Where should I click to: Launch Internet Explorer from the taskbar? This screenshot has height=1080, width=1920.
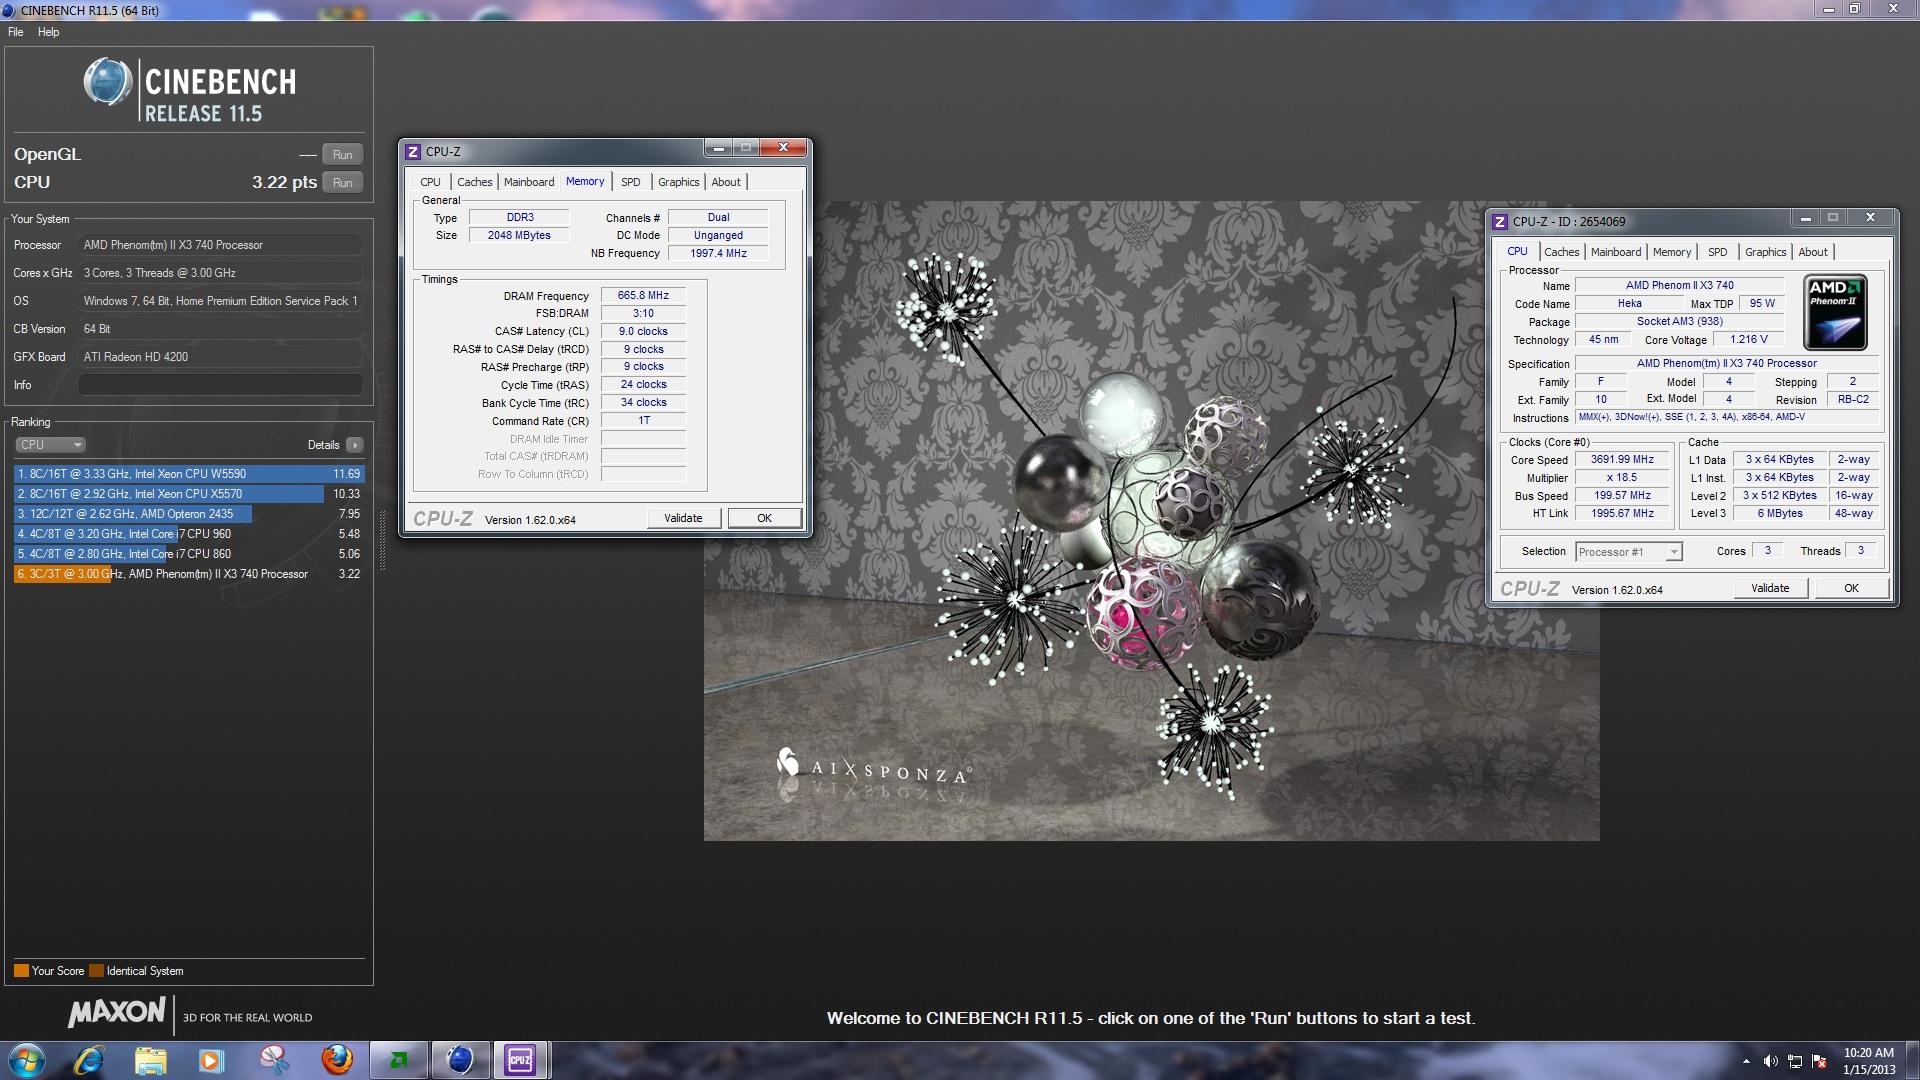(89, 1060)
